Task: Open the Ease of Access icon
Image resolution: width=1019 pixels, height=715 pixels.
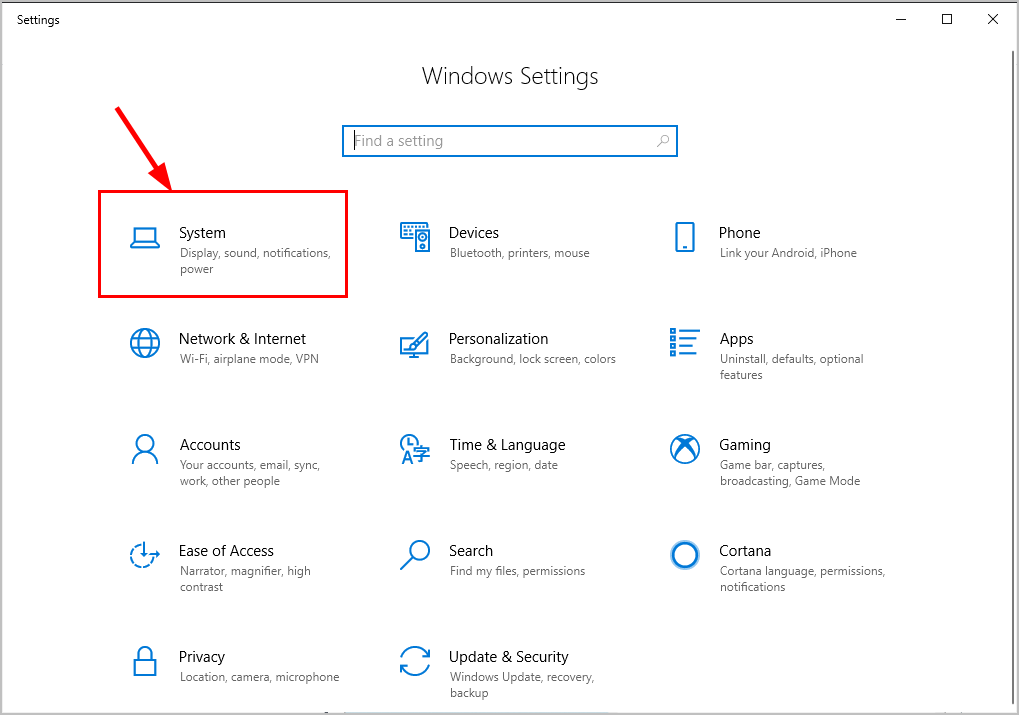Action: pos(144,555)
